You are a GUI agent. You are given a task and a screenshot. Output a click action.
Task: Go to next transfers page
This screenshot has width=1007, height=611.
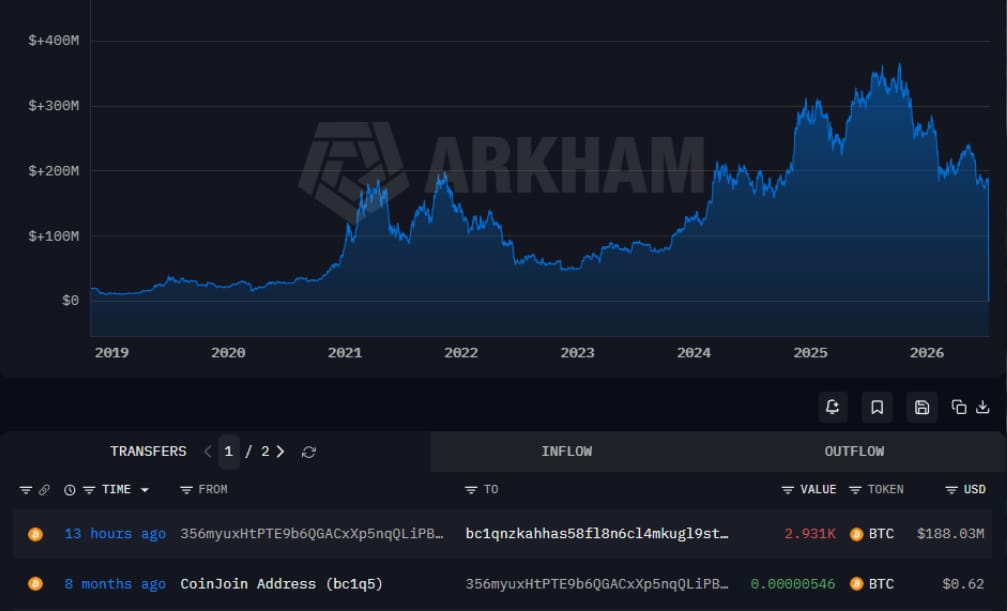pyautogui.click(x=281, y=452)
